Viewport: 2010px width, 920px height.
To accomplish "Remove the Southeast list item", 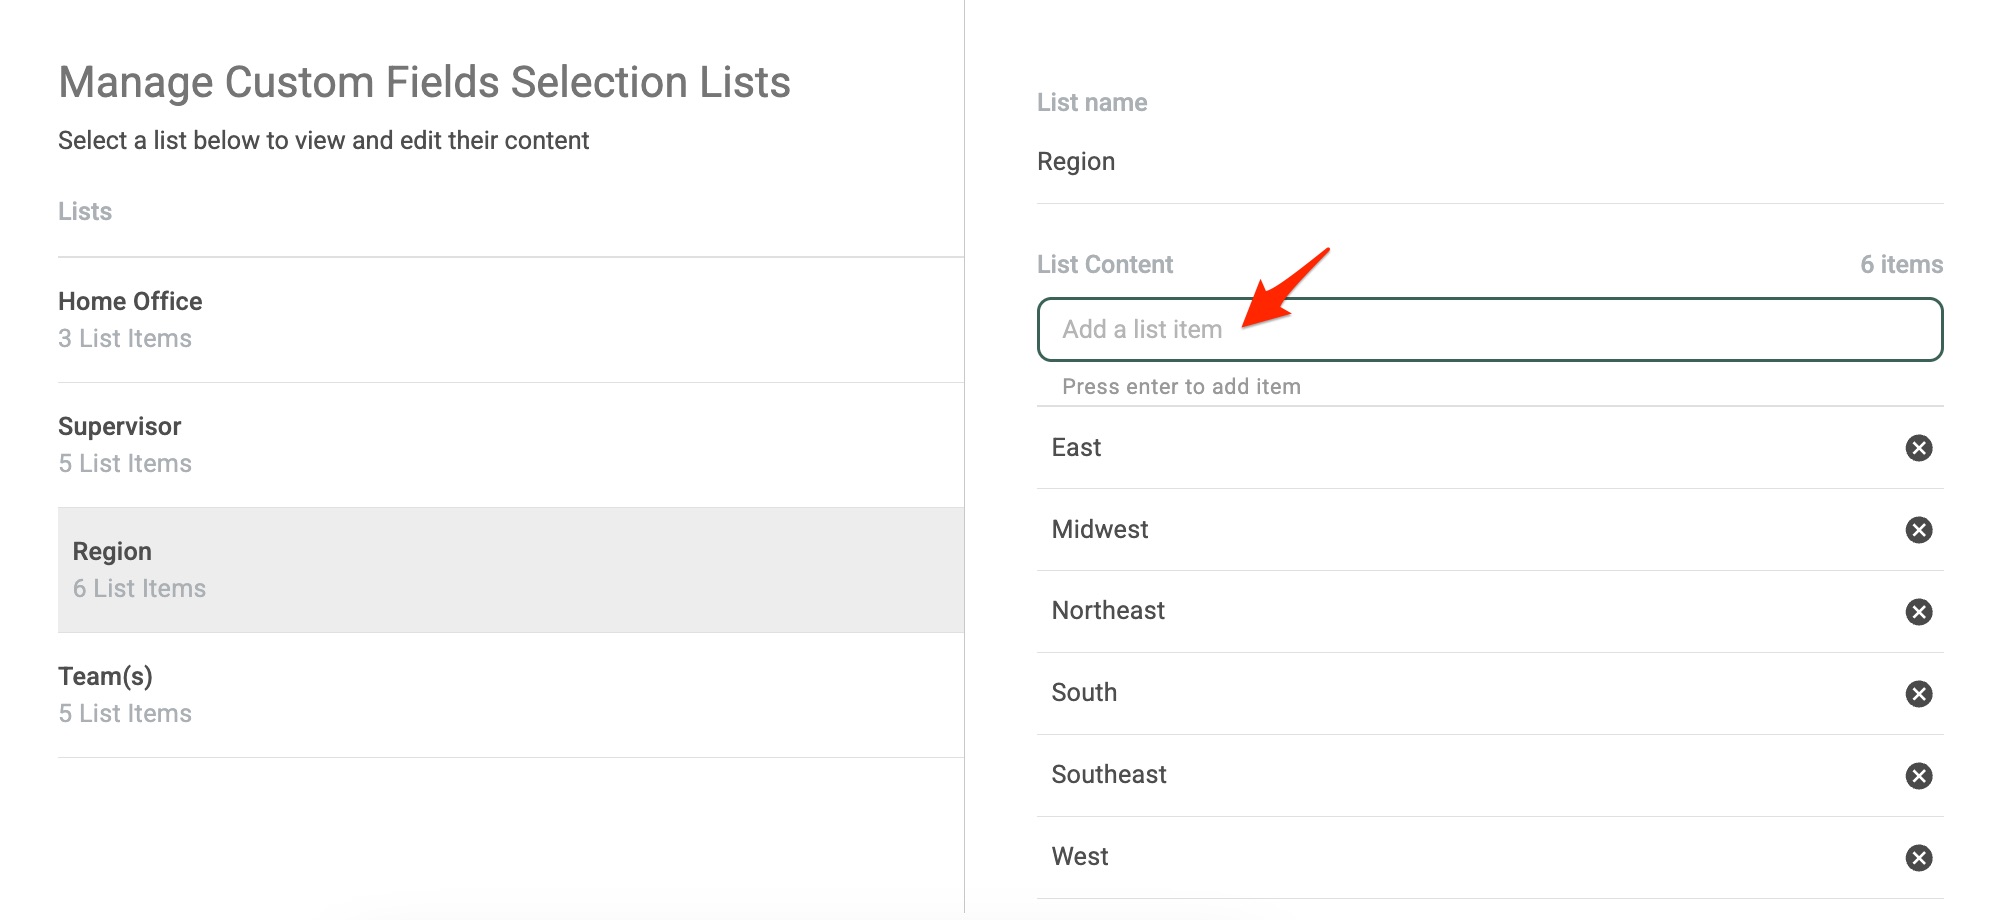I will coord(1918,776).
